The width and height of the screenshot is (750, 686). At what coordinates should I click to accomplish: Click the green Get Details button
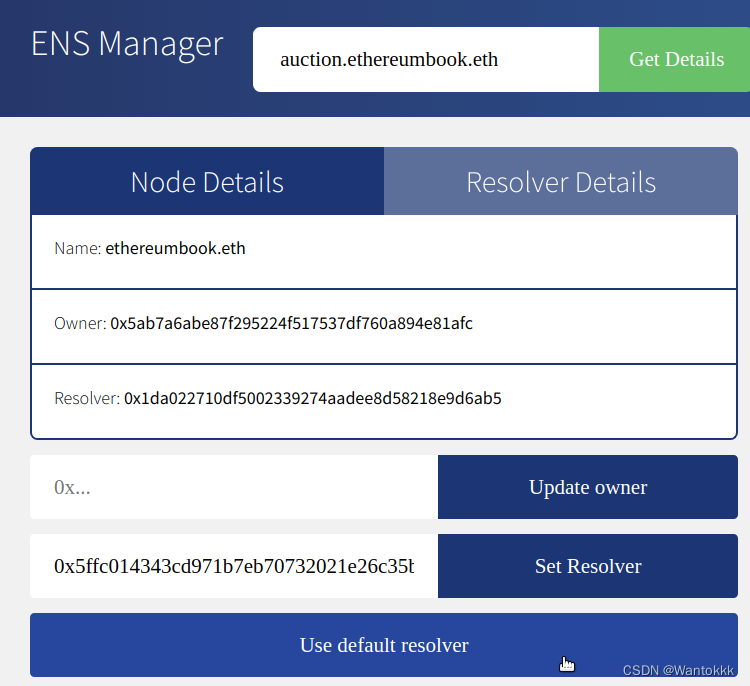(x=675, y=59)
